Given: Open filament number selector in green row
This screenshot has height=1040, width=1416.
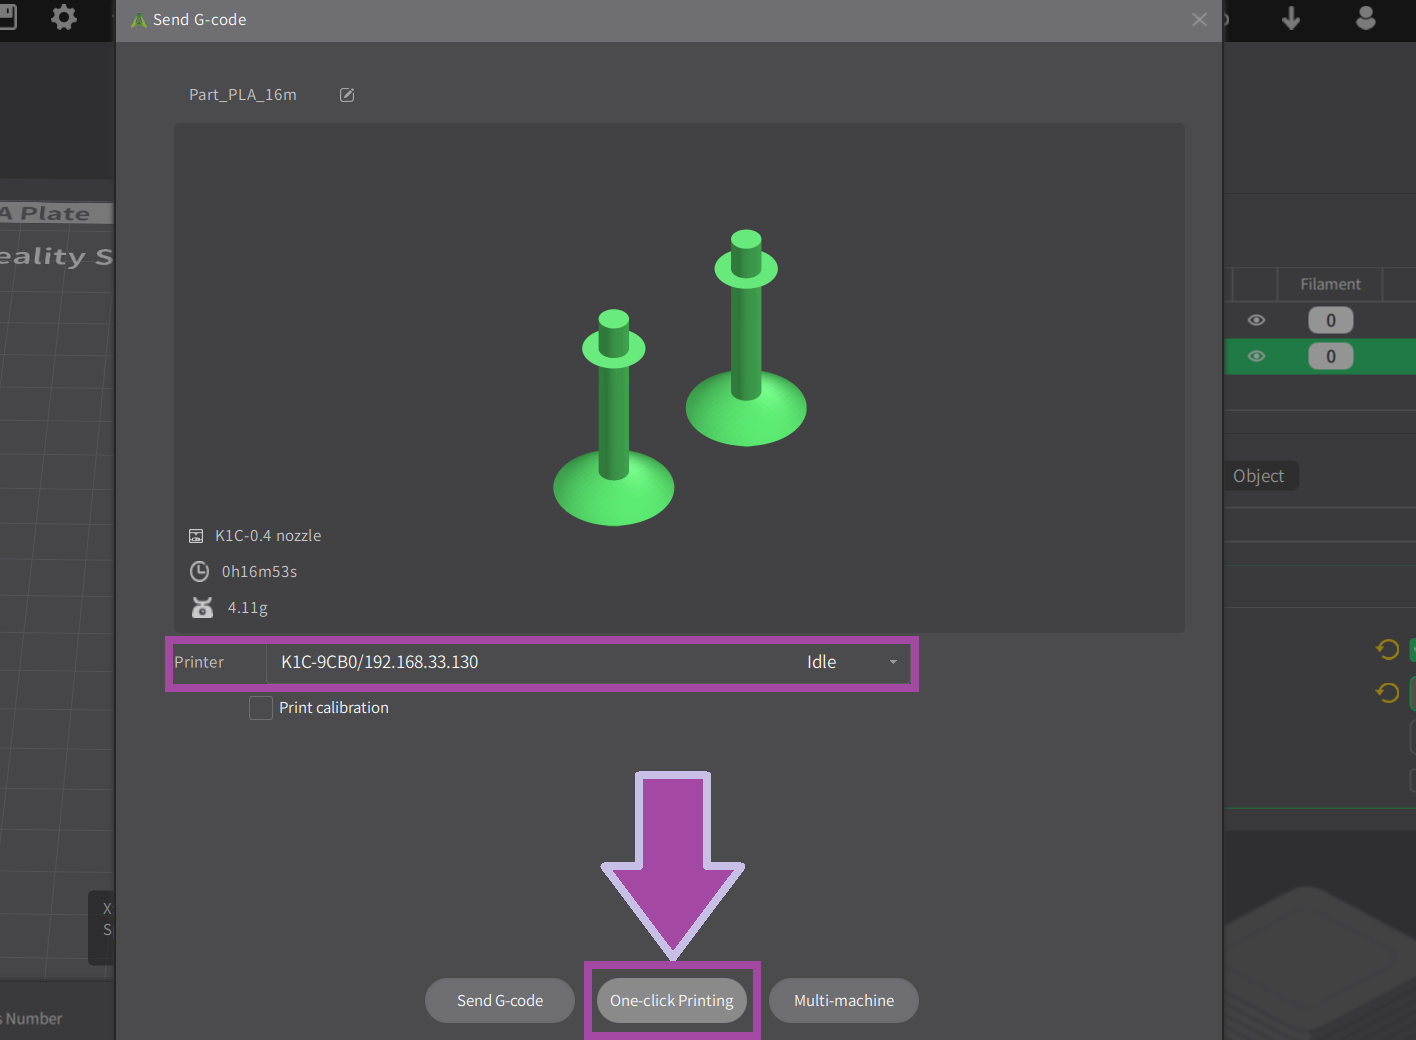Looking at the screenshot, I should pyautogui.click(x=1330, y=356).
